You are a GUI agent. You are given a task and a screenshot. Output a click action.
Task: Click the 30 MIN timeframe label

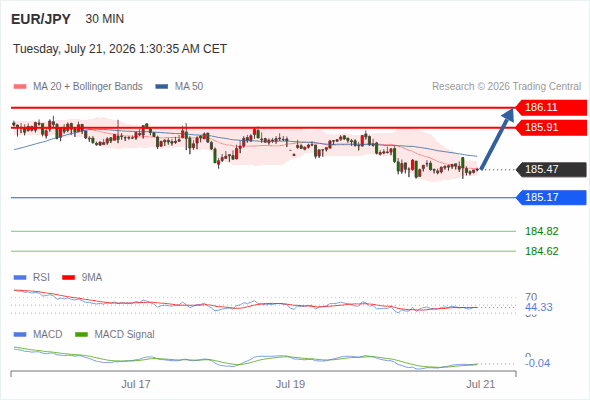tap(105, 19)
